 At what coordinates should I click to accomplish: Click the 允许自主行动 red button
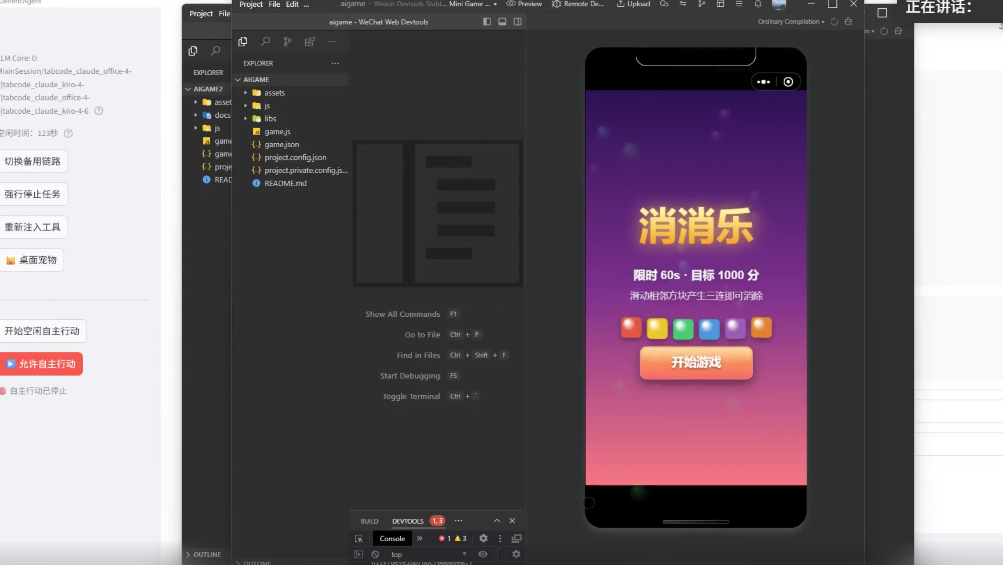tap(41, 364)
